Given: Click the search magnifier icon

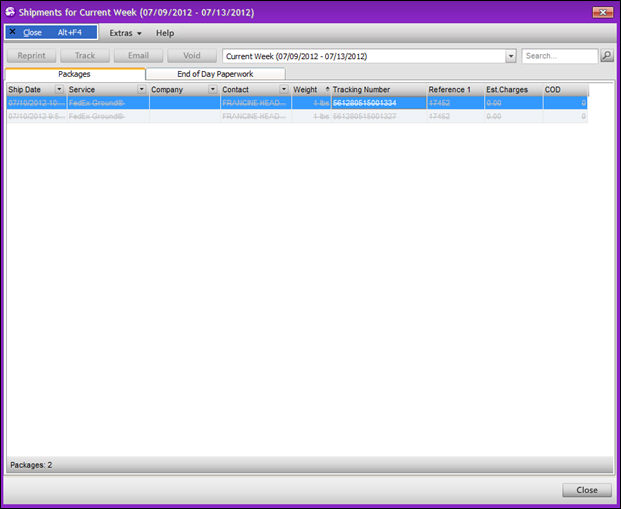Looking at the screenshot, I should [607, 56].
